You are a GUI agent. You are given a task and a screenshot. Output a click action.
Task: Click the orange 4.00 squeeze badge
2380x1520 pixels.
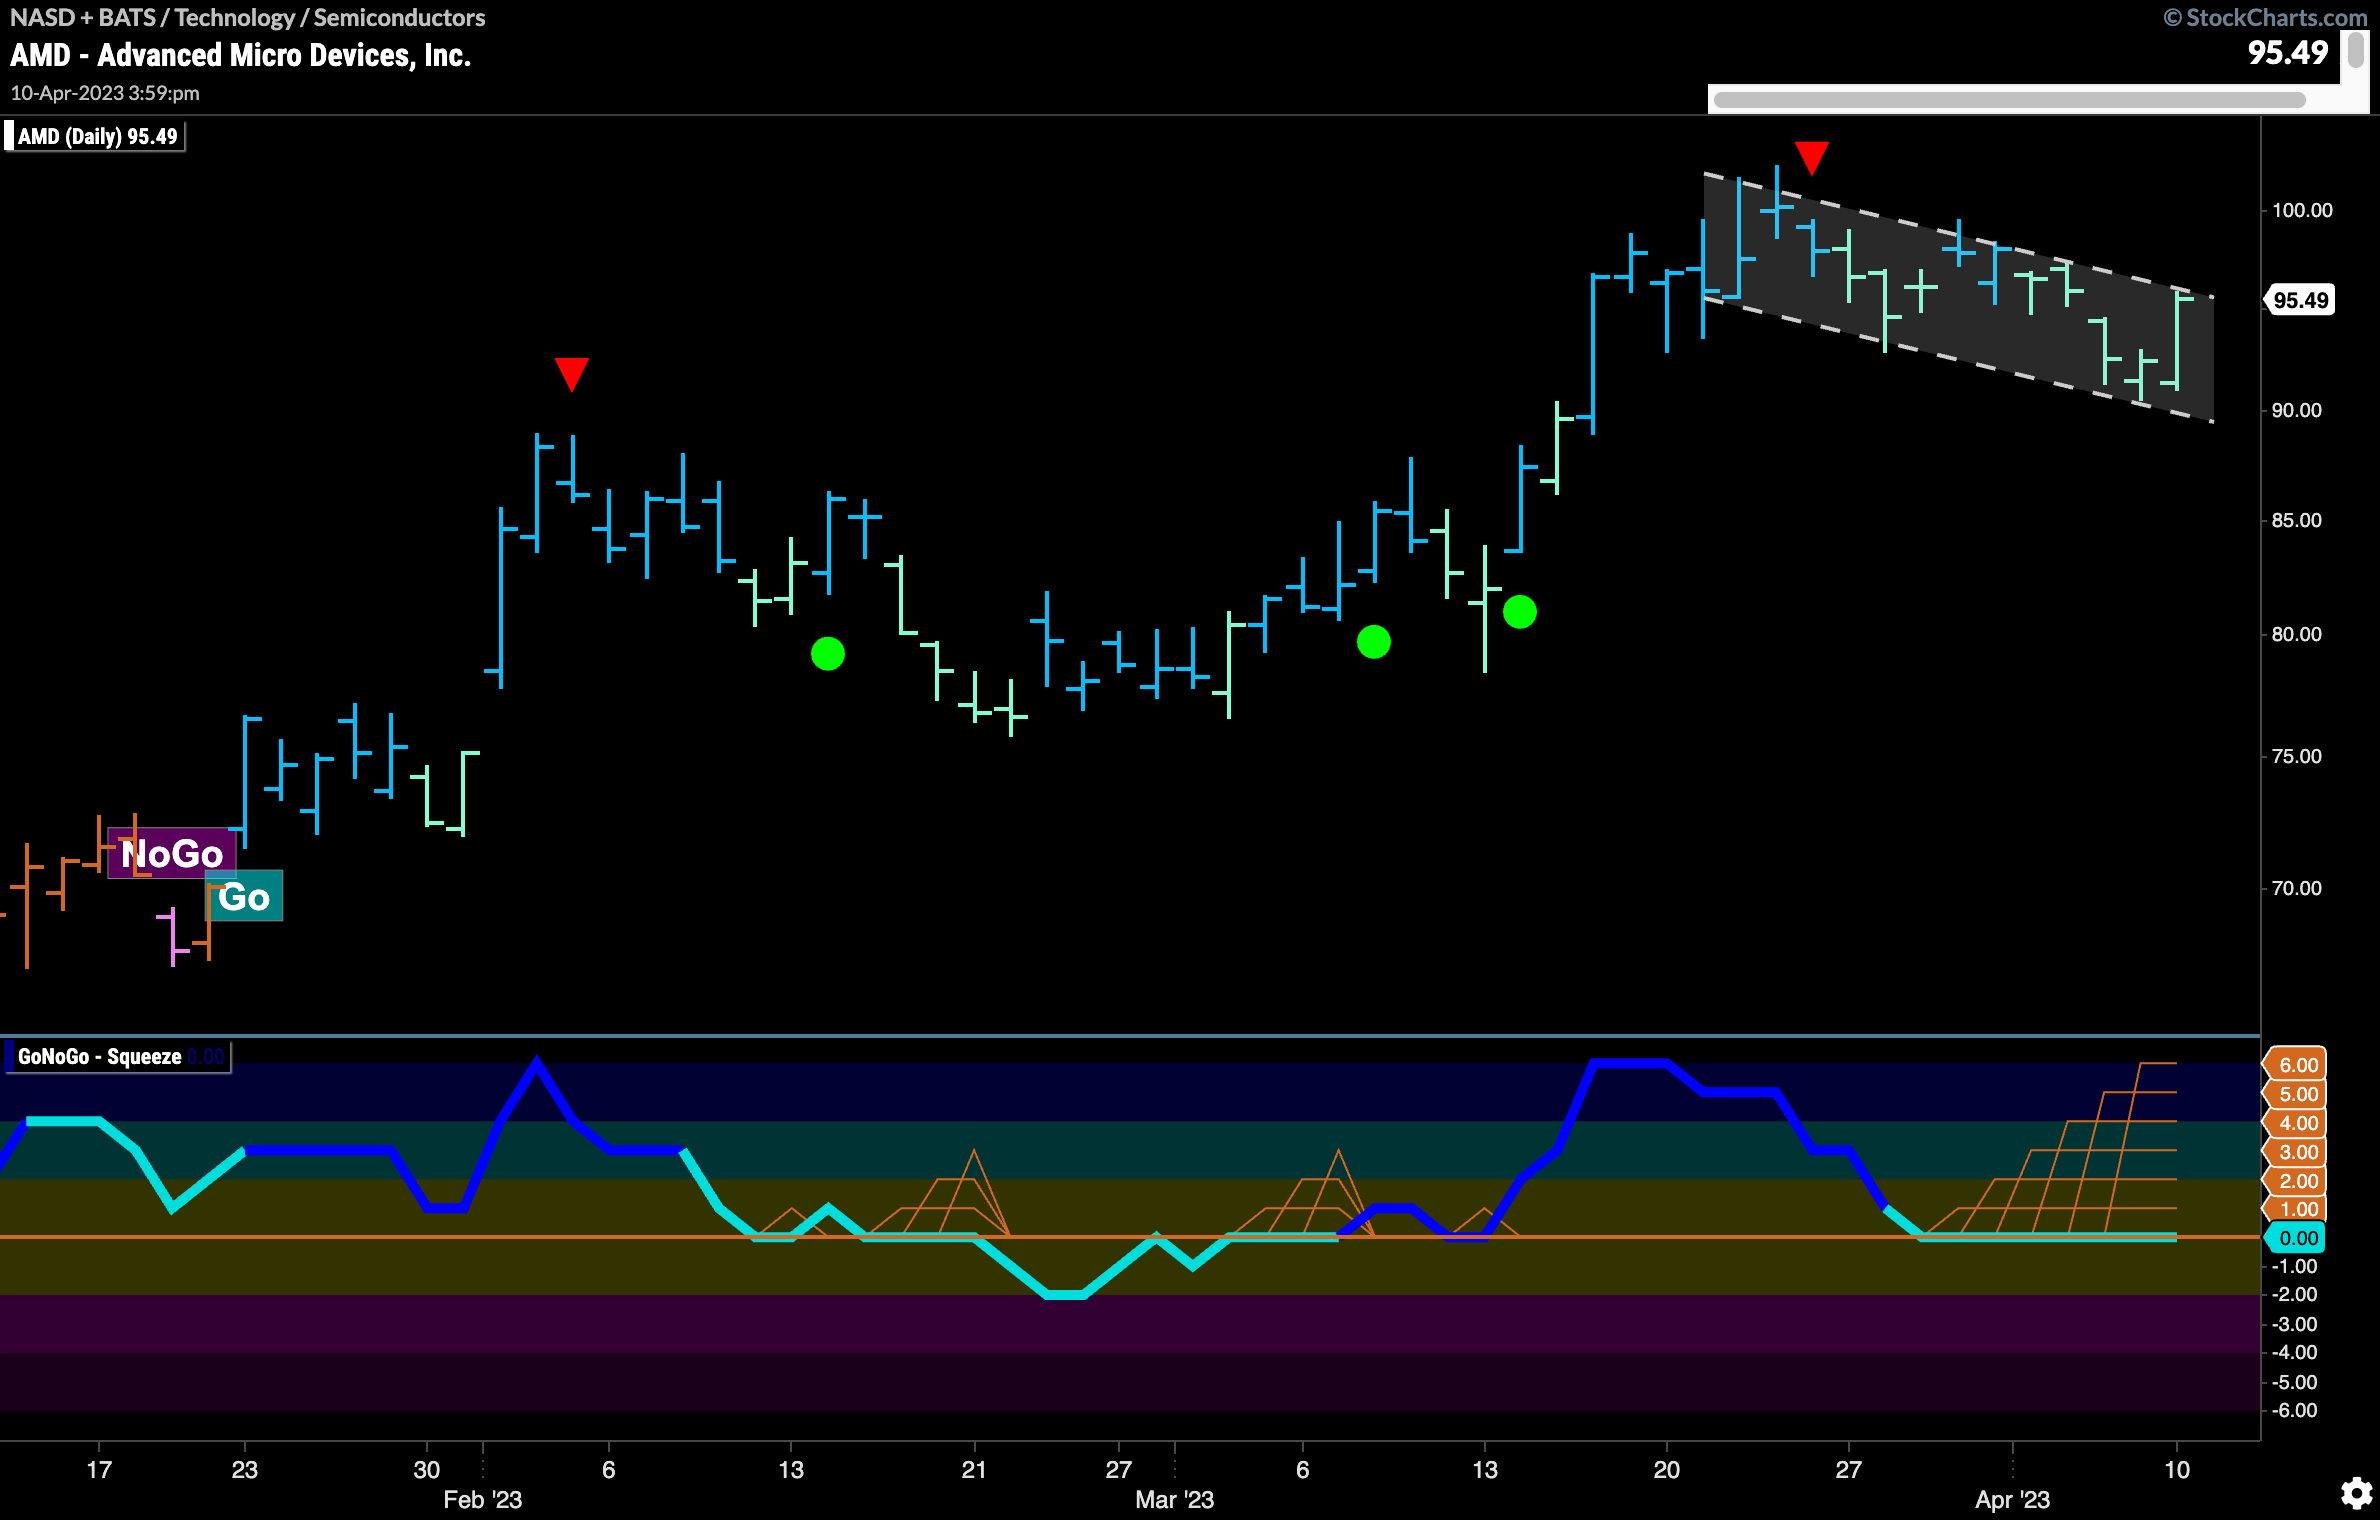(x=2297, y=1123)
